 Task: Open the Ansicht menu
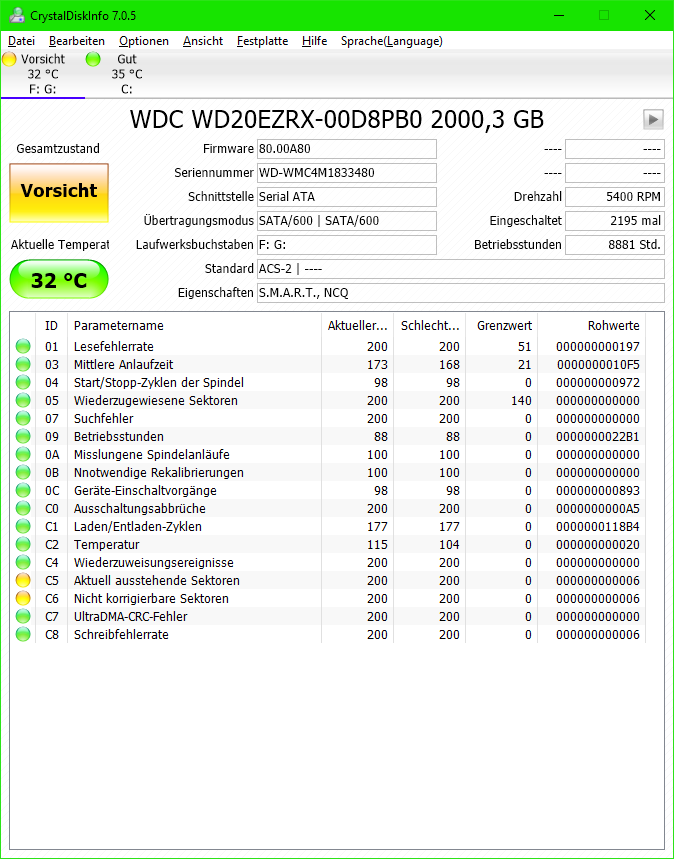click(x=203, y=41)
